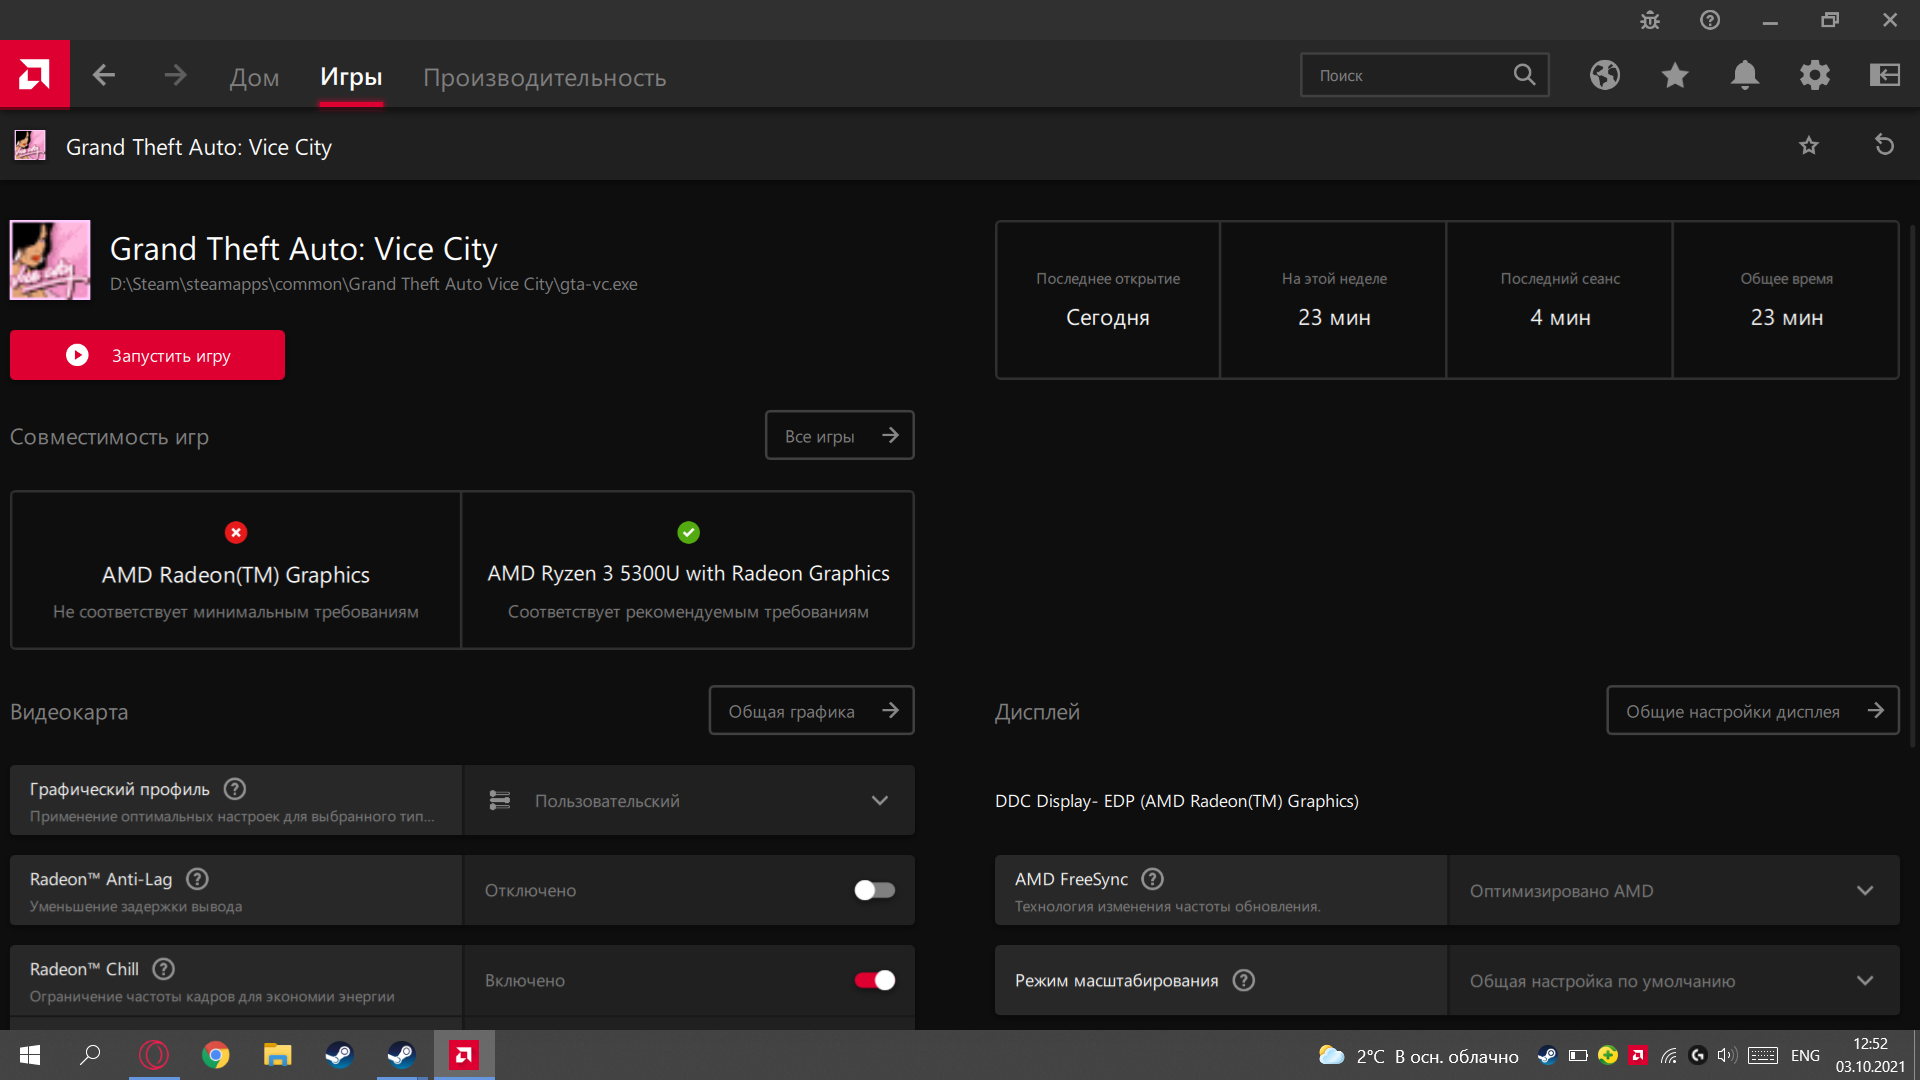Click DDC Display- EDP label

pyautogui.click(x=1177, y=801)
